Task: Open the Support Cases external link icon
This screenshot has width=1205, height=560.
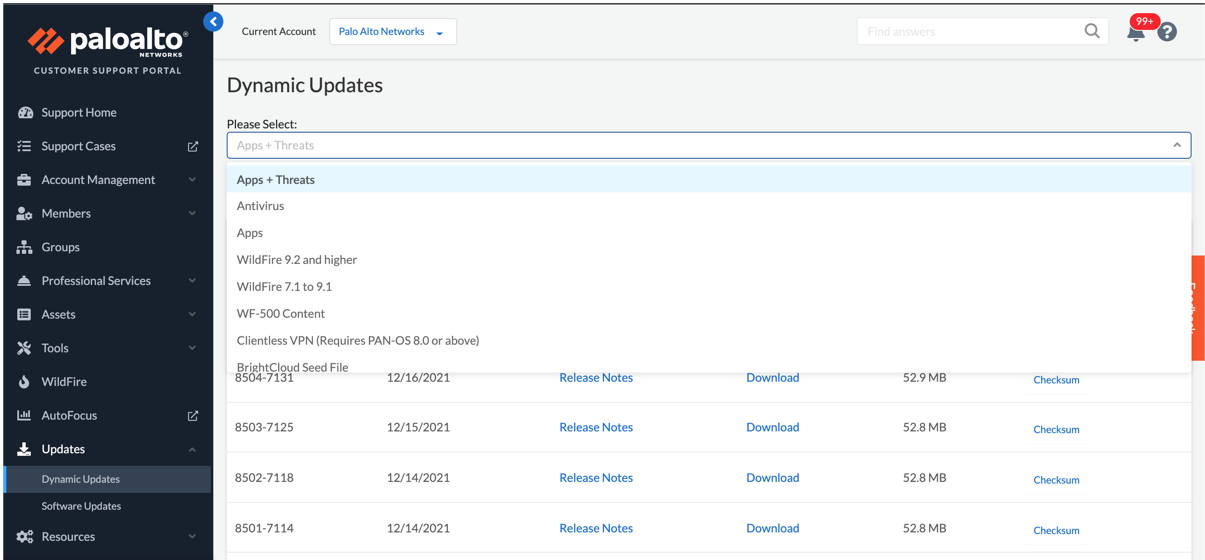Action: point(193,146)
